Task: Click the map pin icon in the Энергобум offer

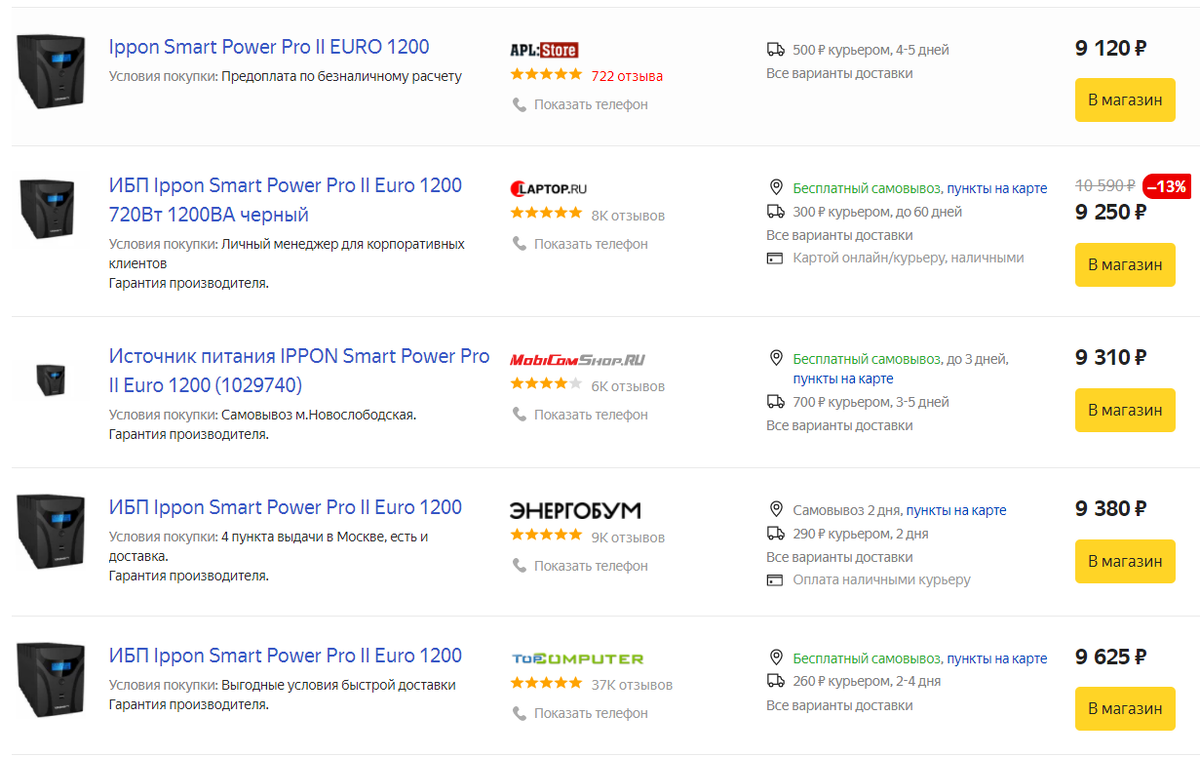Action: click(x=775, y=510)
